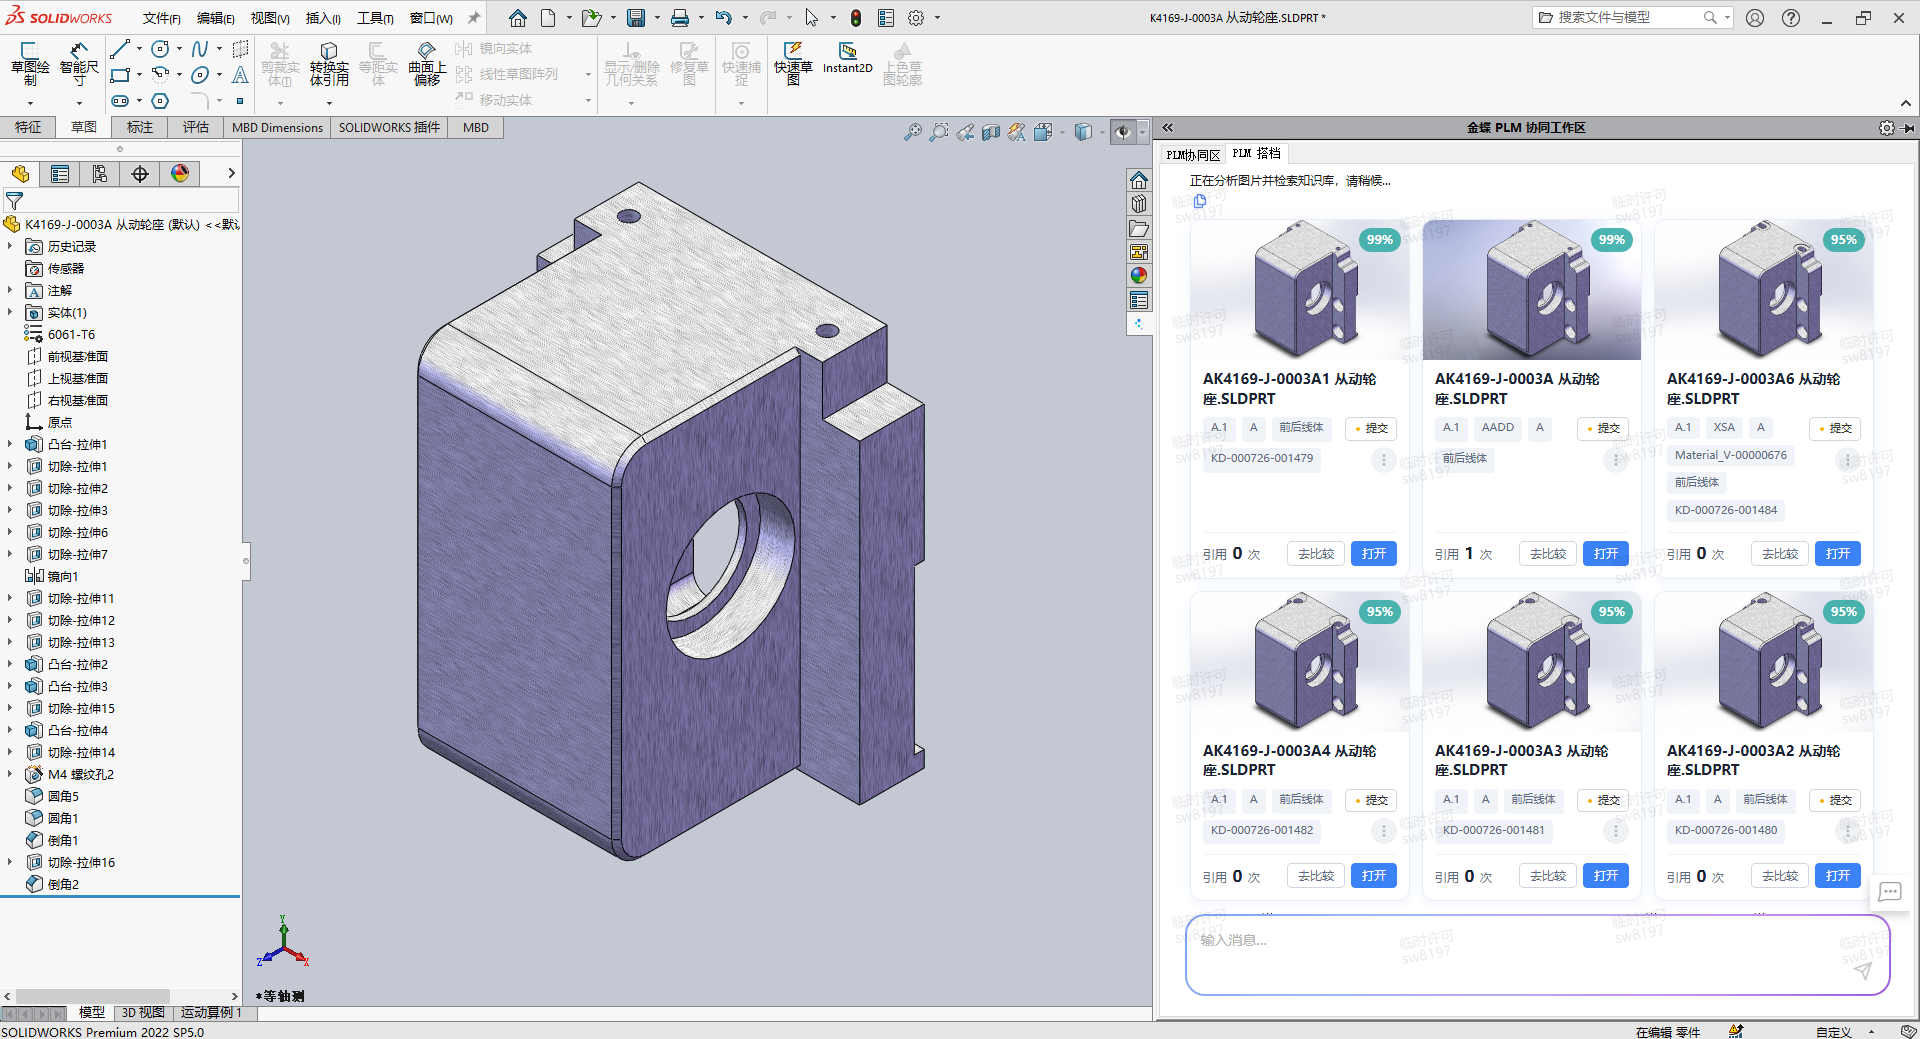Open the PropertyManager tab icon
1920x1039 pixels.
coord(60,174)
